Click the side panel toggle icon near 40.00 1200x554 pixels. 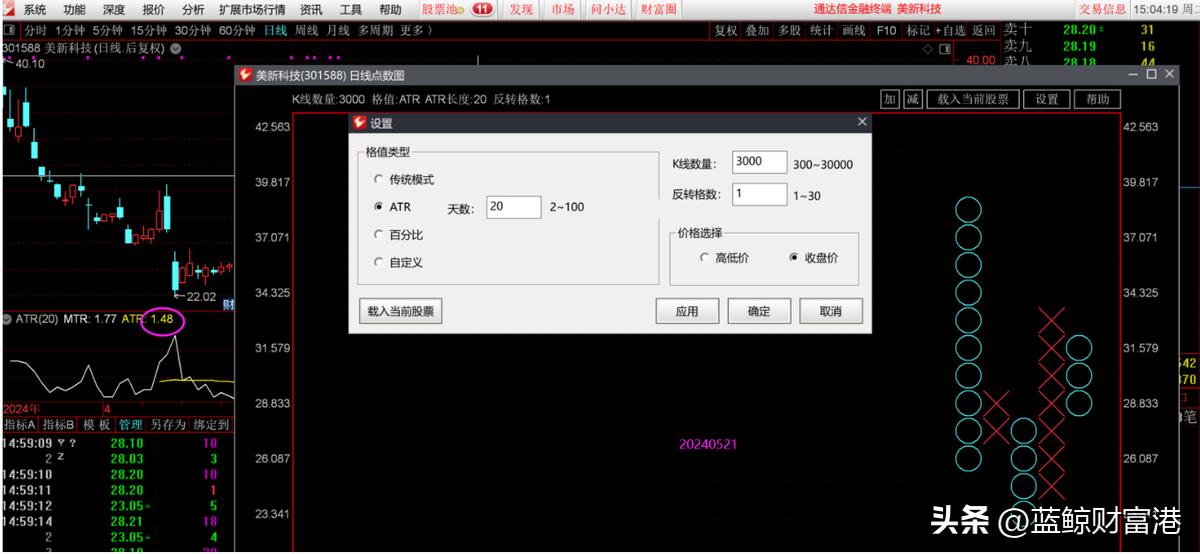[x=944, y=48]
